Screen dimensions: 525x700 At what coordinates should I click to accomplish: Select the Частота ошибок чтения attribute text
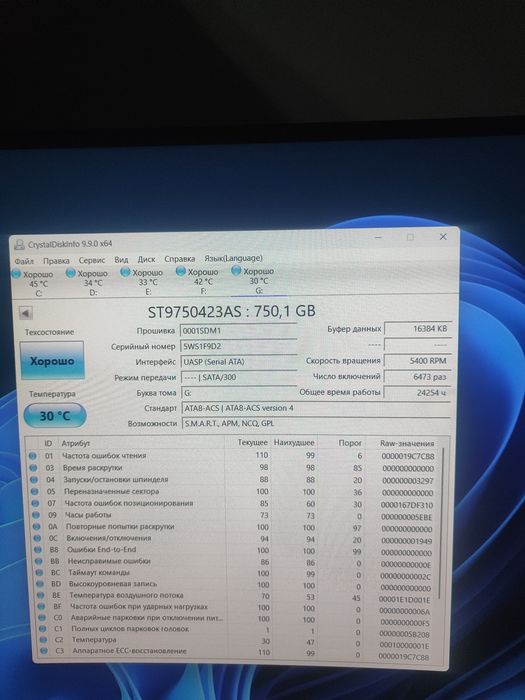tap(104, 456)
